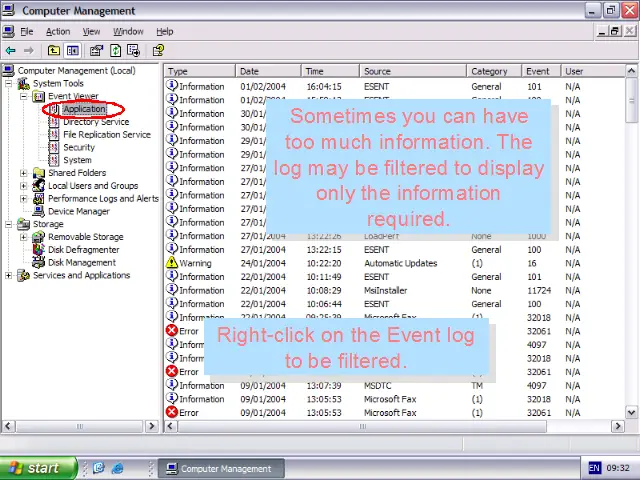Click the Help toolbar icon
Image resolution: width=640 pixels, height=480 pixels.
(158, 51)
